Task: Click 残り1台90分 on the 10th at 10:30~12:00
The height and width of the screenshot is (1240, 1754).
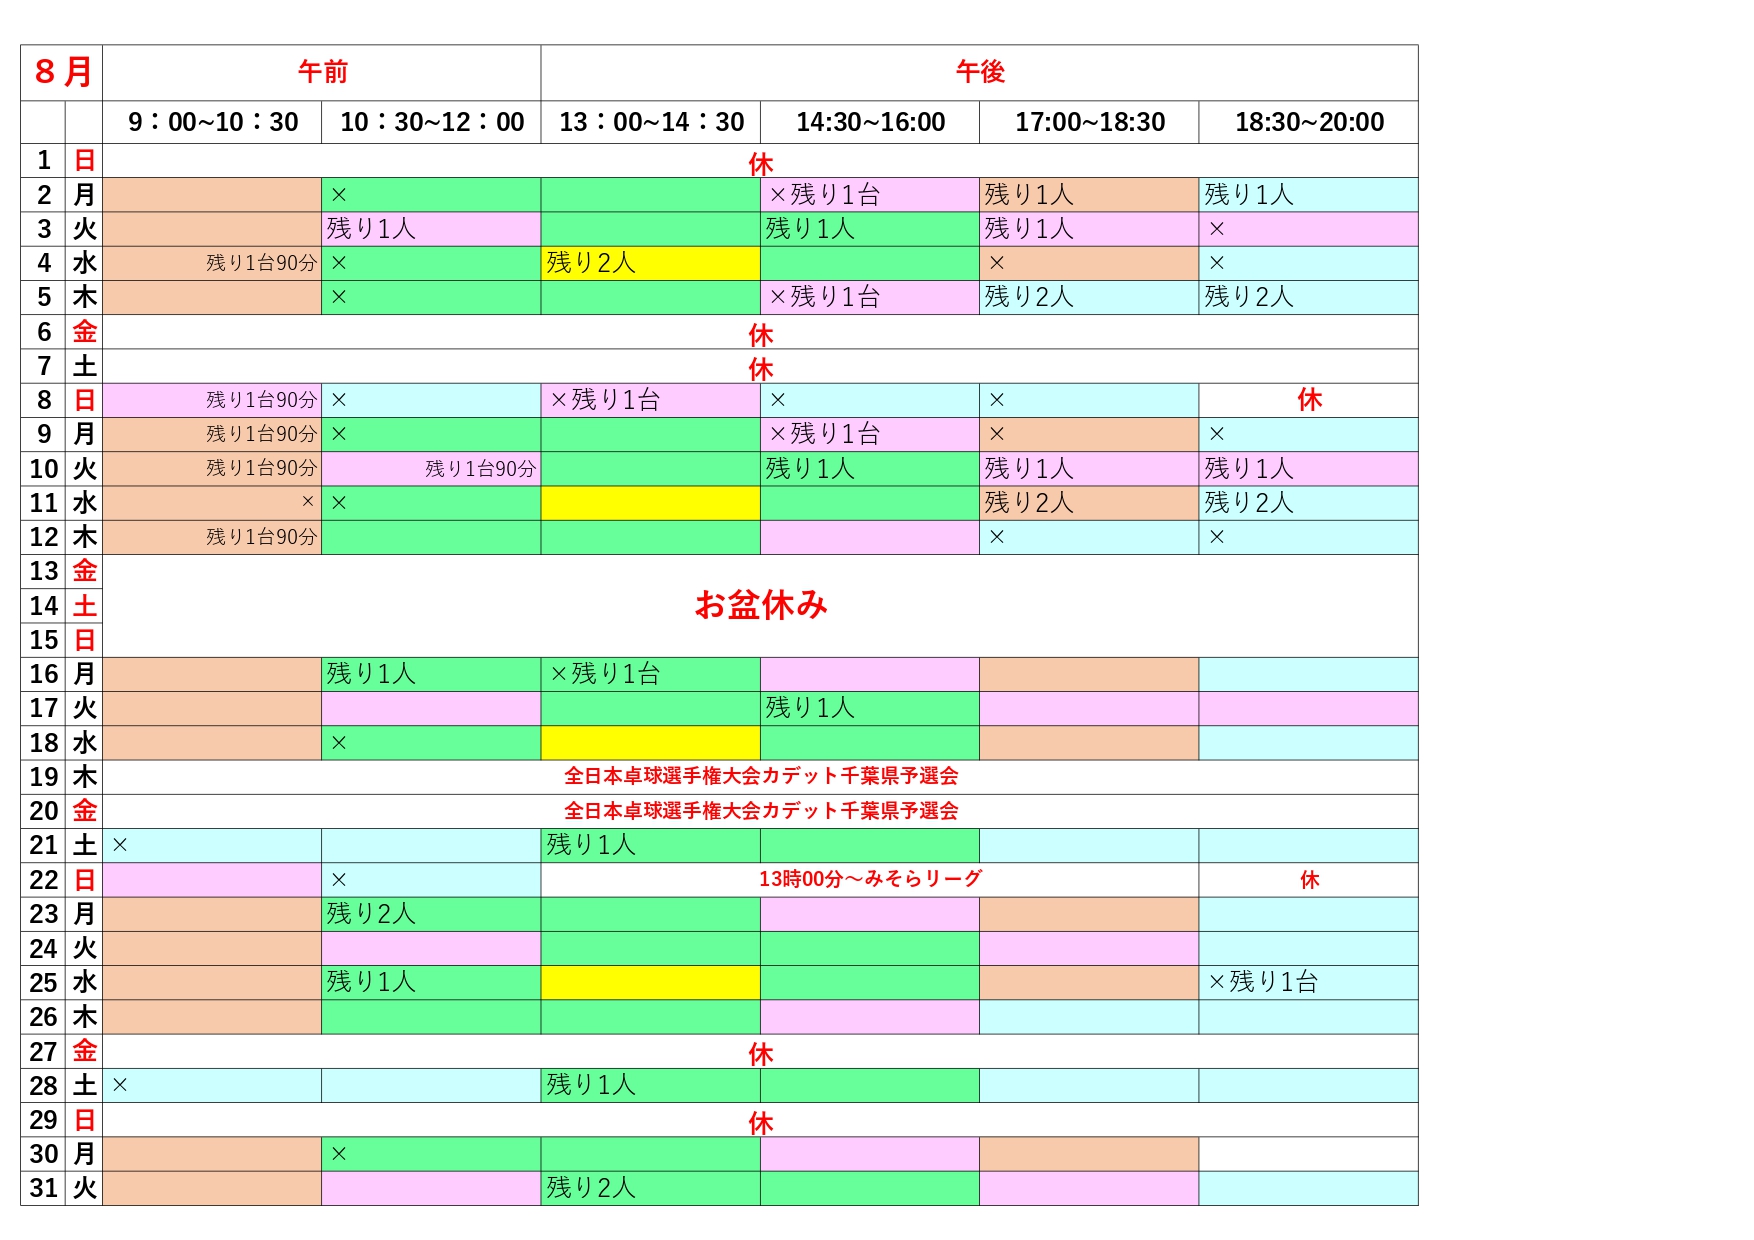Action: 481,468
